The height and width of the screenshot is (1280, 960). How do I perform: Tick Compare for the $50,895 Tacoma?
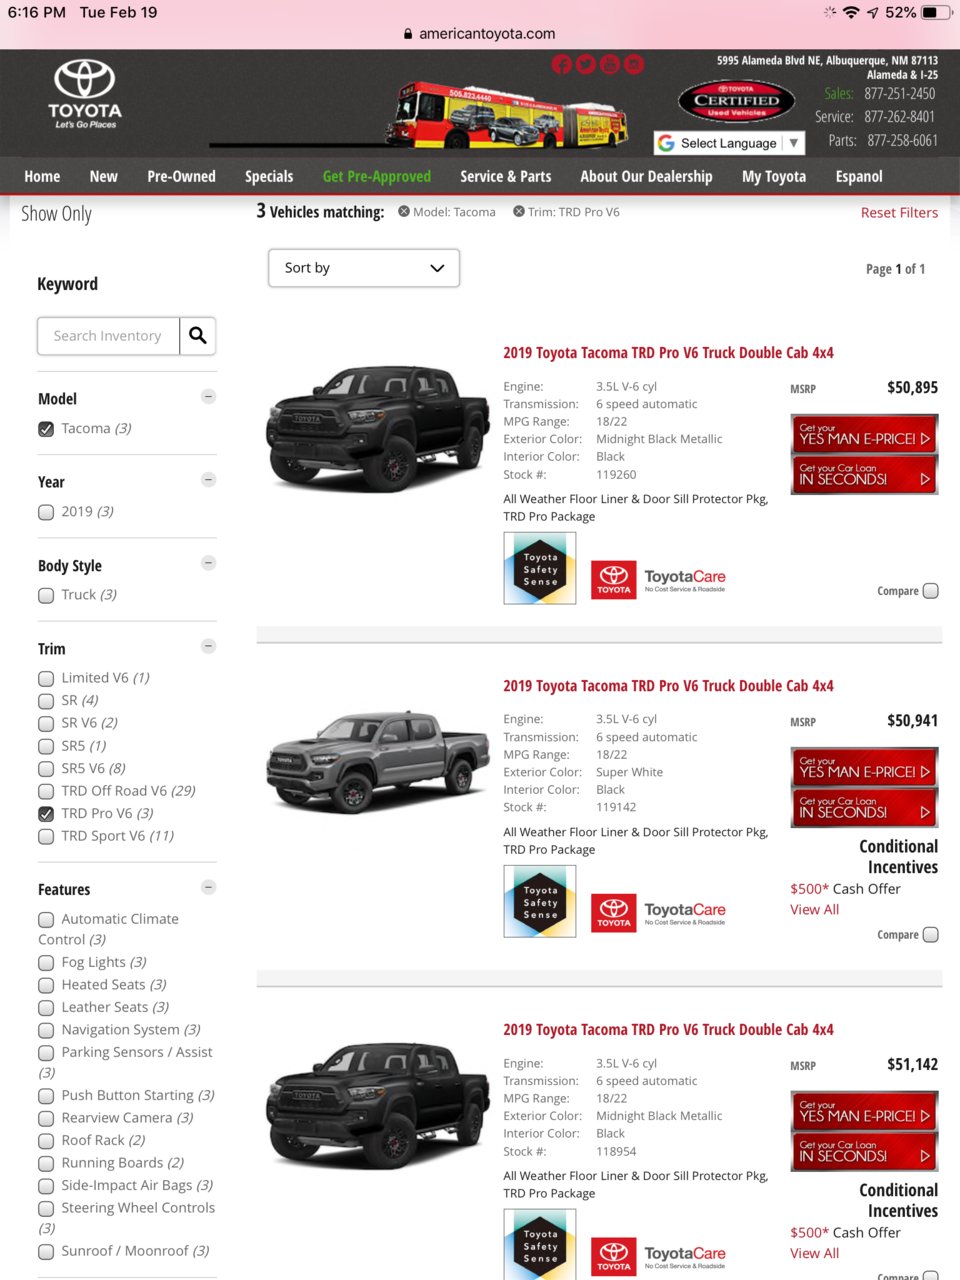point(931,591)
